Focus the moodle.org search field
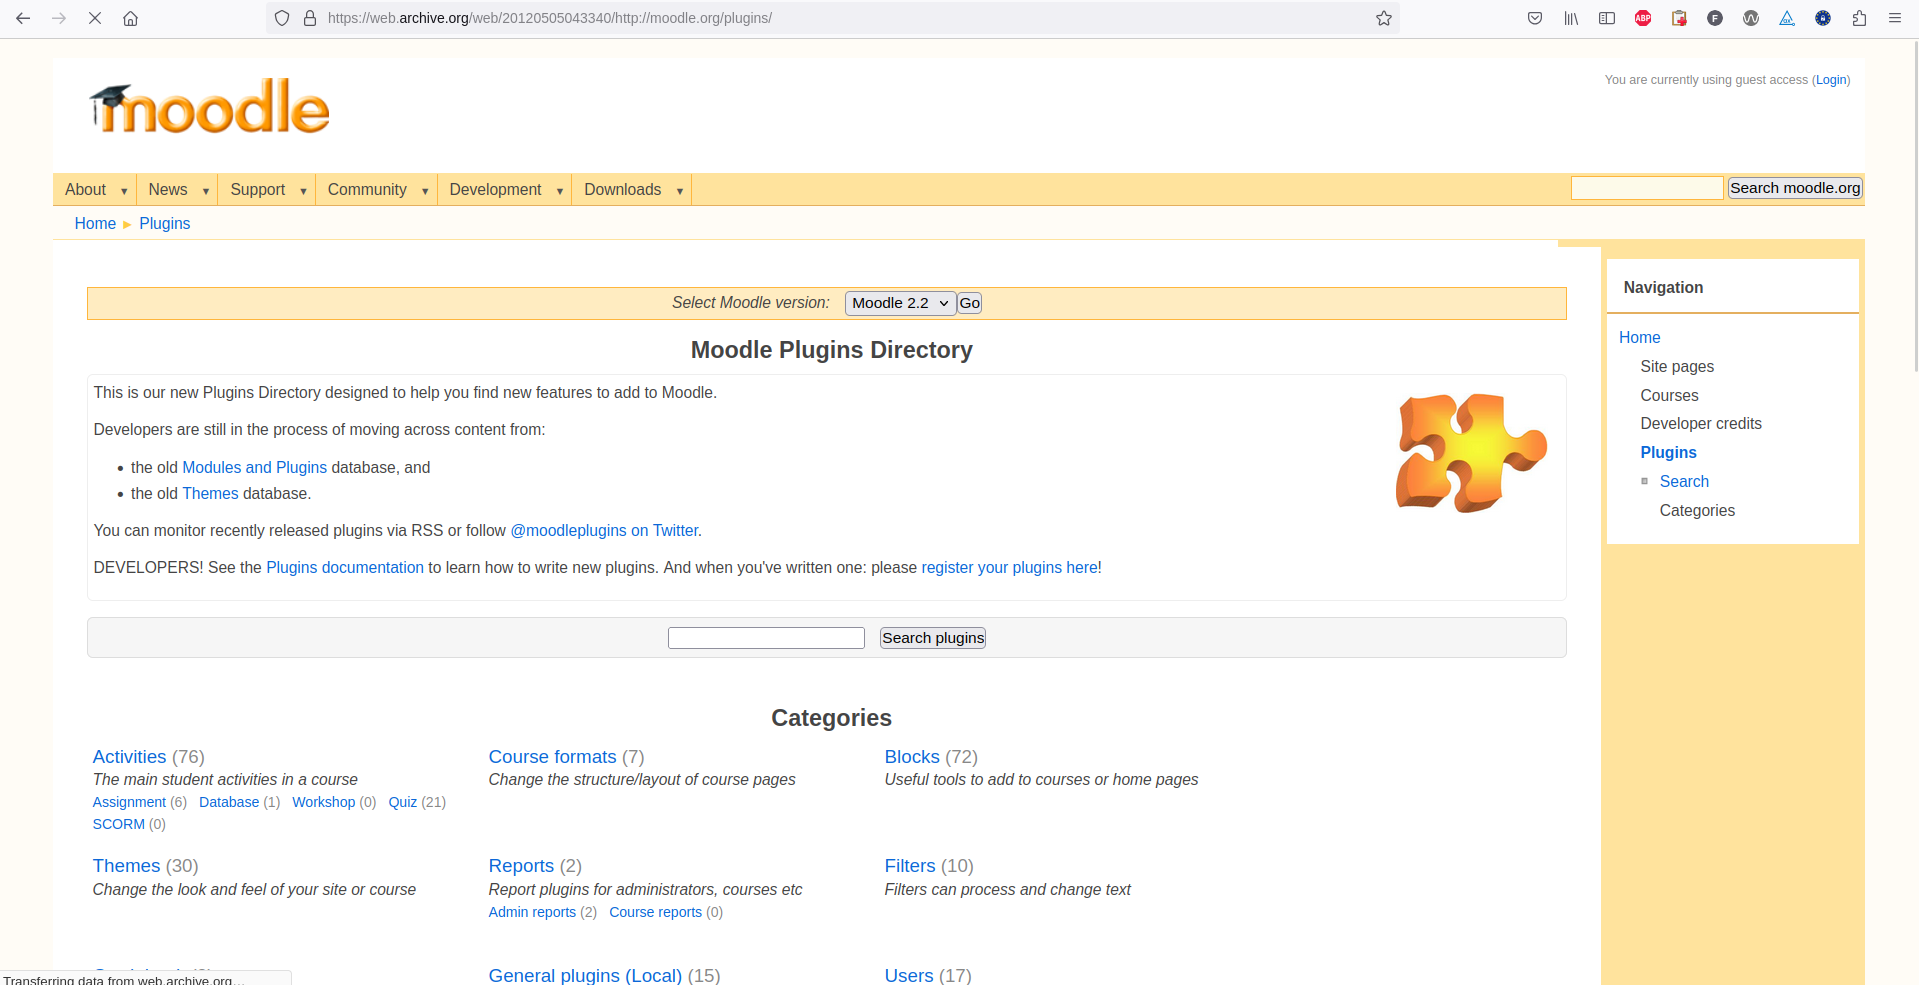This screenshot has width=1919, height=985. pos(1647,188)
